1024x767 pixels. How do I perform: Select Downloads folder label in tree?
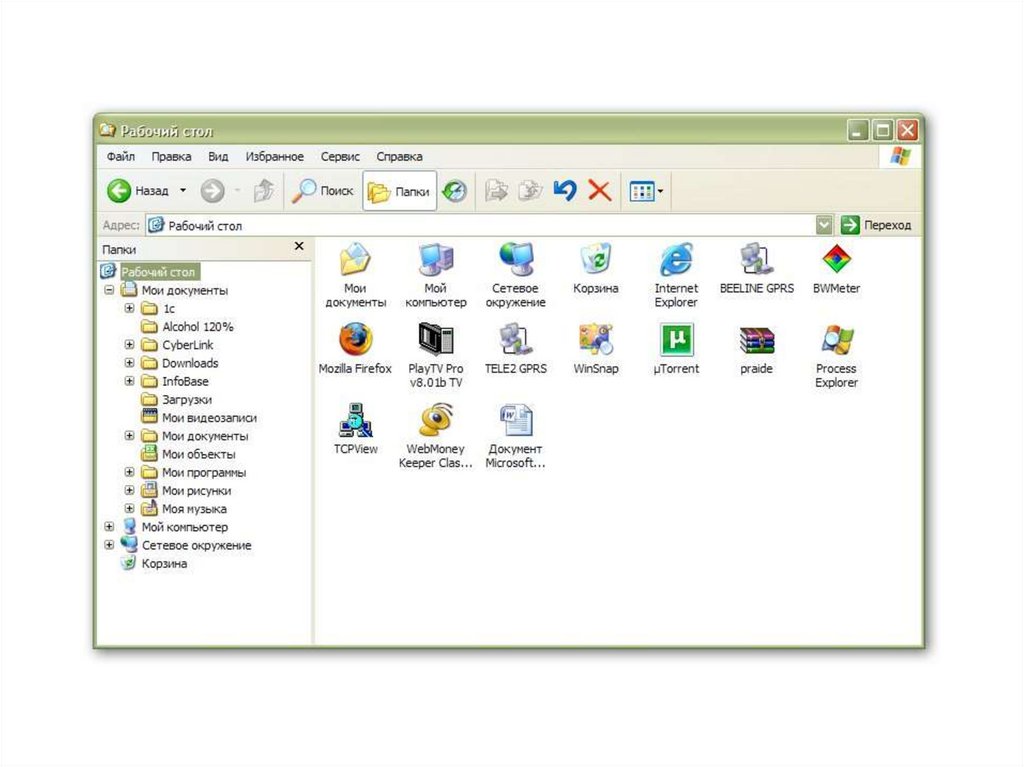point(190,363)
